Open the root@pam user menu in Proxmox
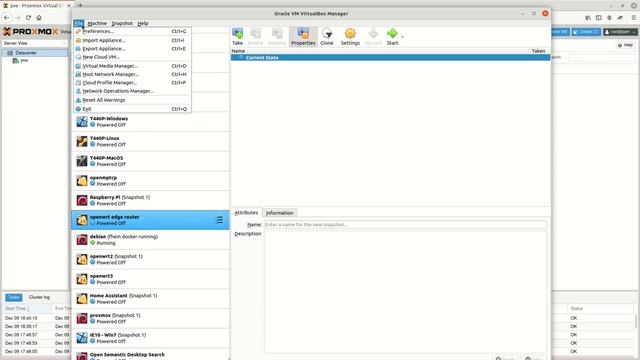 [620, 32]
